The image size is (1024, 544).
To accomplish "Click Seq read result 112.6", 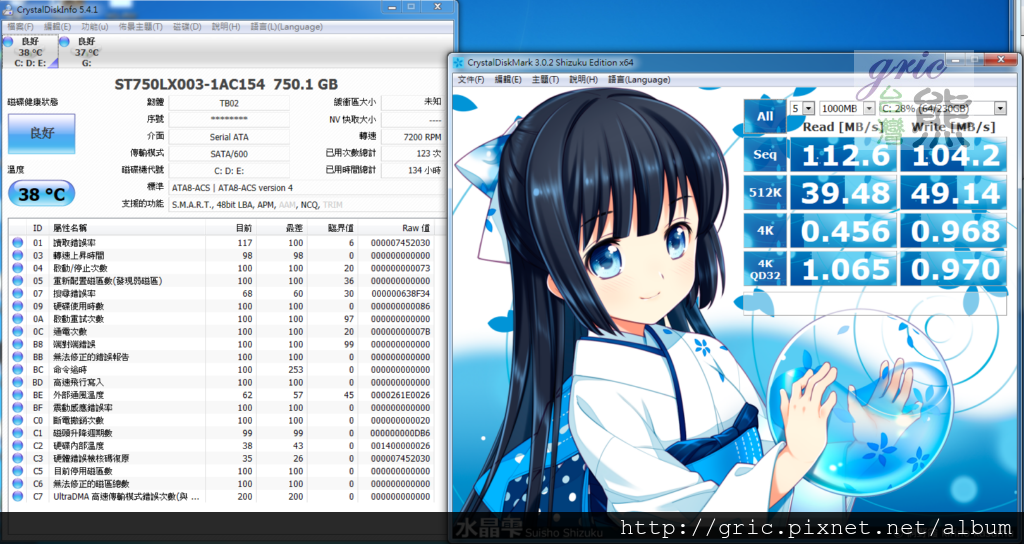I will [844, 155].
